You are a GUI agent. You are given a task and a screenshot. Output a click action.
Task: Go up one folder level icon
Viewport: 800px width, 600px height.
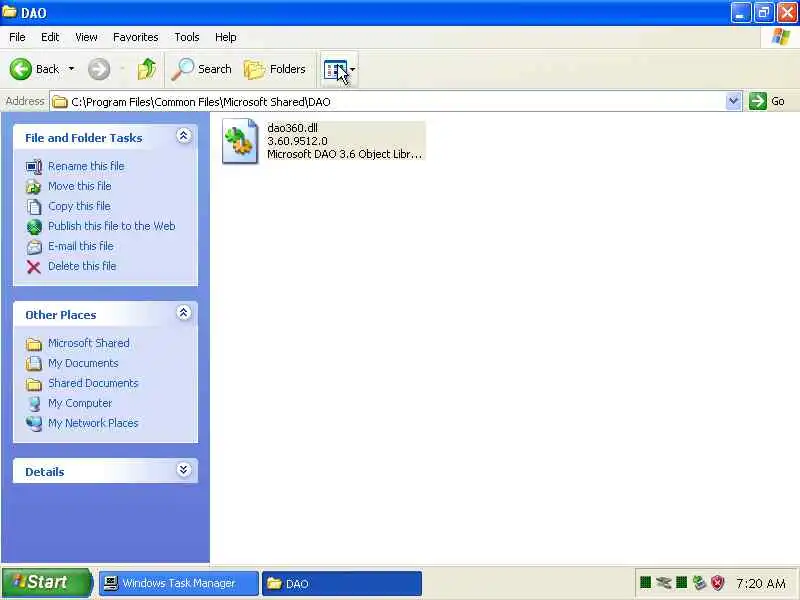(x=147, y=69)
